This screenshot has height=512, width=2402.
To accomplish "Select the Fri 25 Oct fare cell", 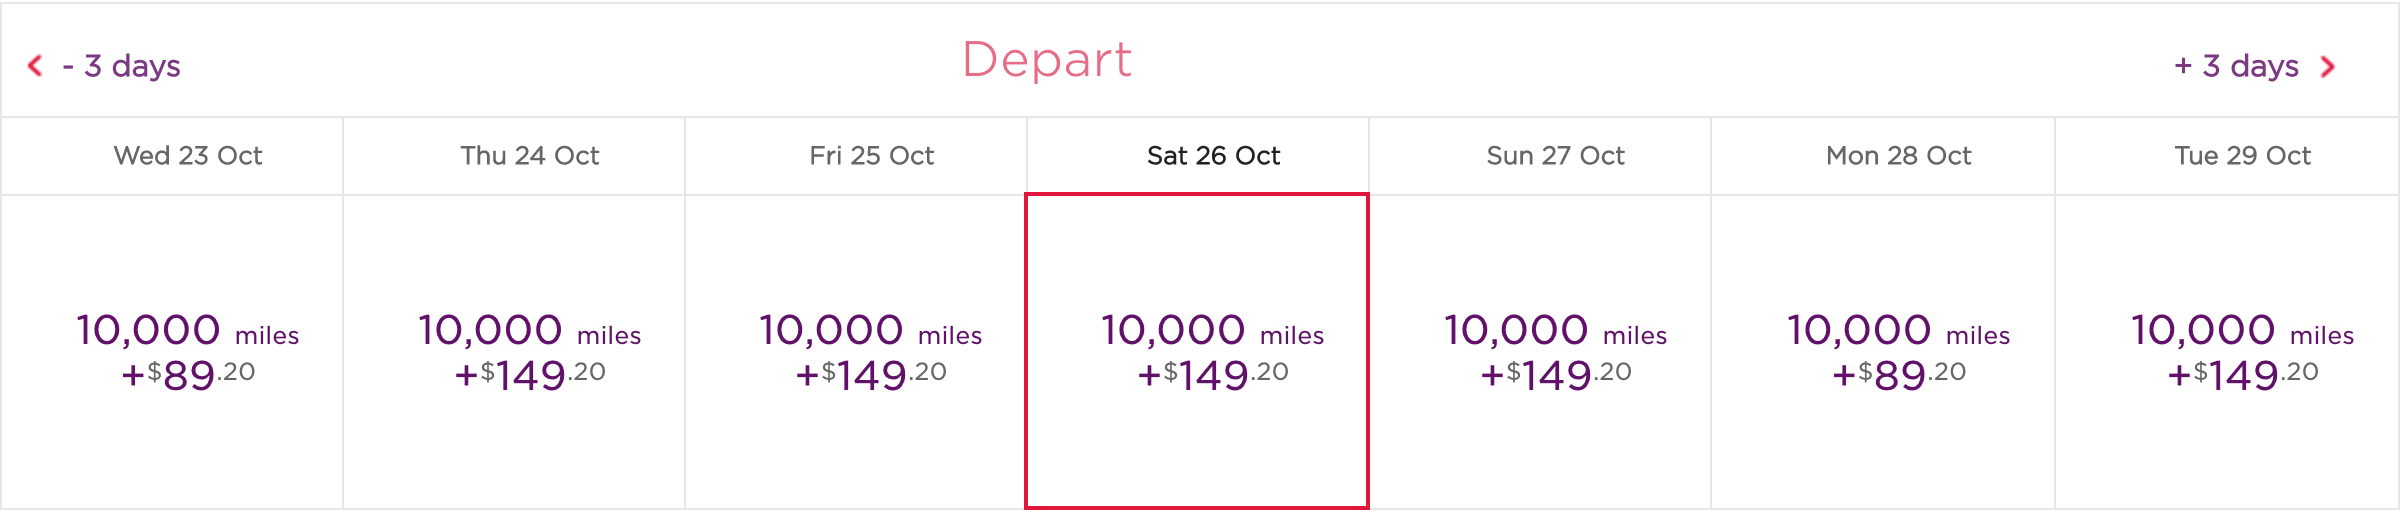I will (871, 351).
